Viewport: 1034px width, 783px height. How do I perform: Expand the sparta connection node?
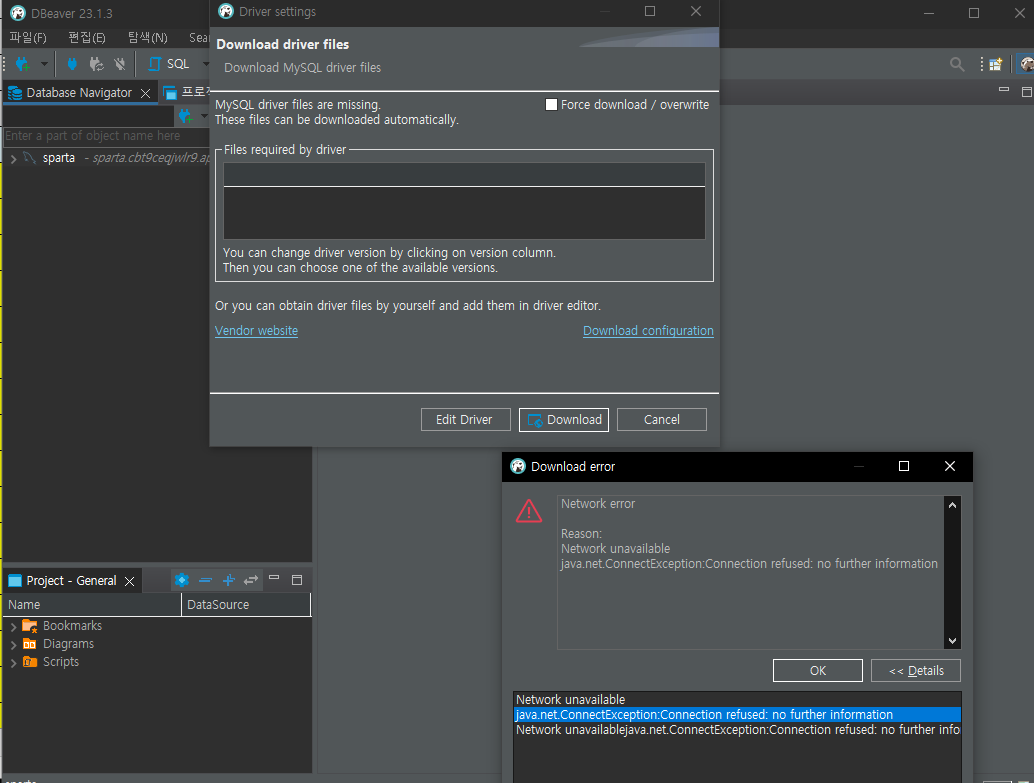(x=13, y=158)
